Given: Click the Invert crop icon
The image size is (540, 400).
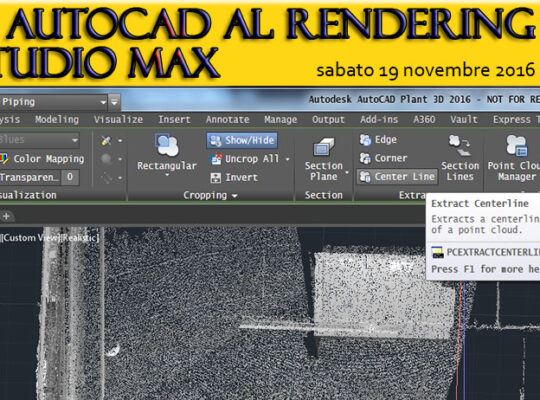Looking at the screenshot, I should [x=216, y=178].
